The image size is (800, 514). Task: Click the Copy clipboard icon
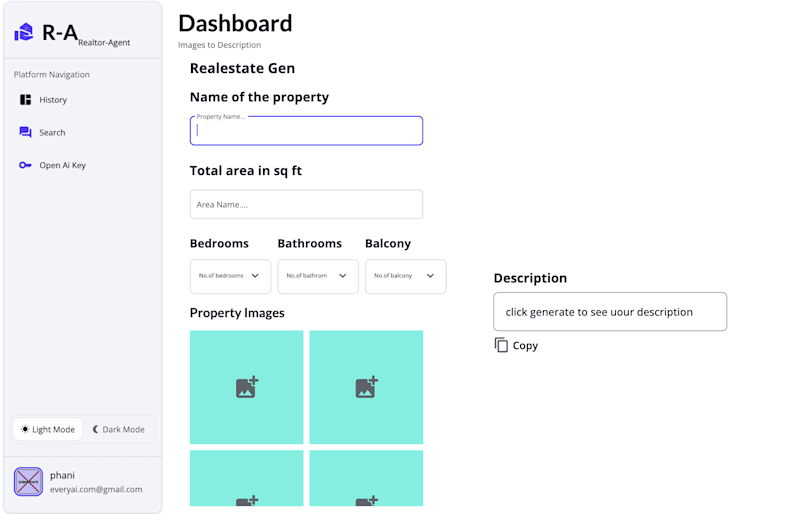coord(501,345)
